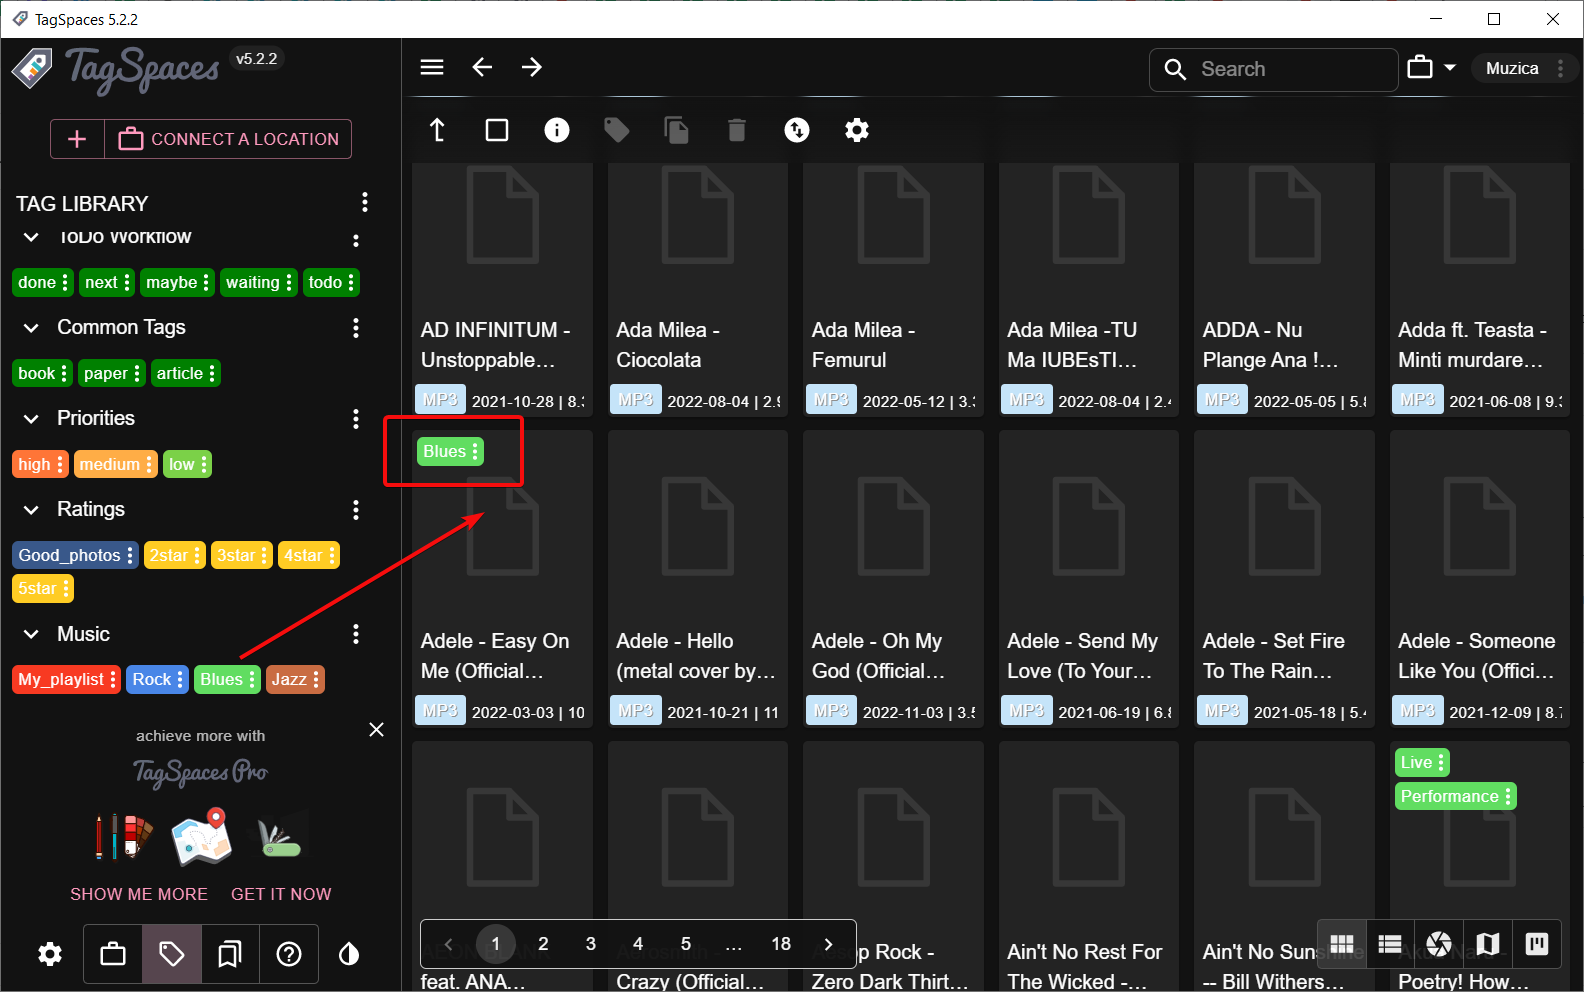The width and height of the screenshot is (1584, 992).
Task: Open the folder view settings gear
Action: click(857, 130)
